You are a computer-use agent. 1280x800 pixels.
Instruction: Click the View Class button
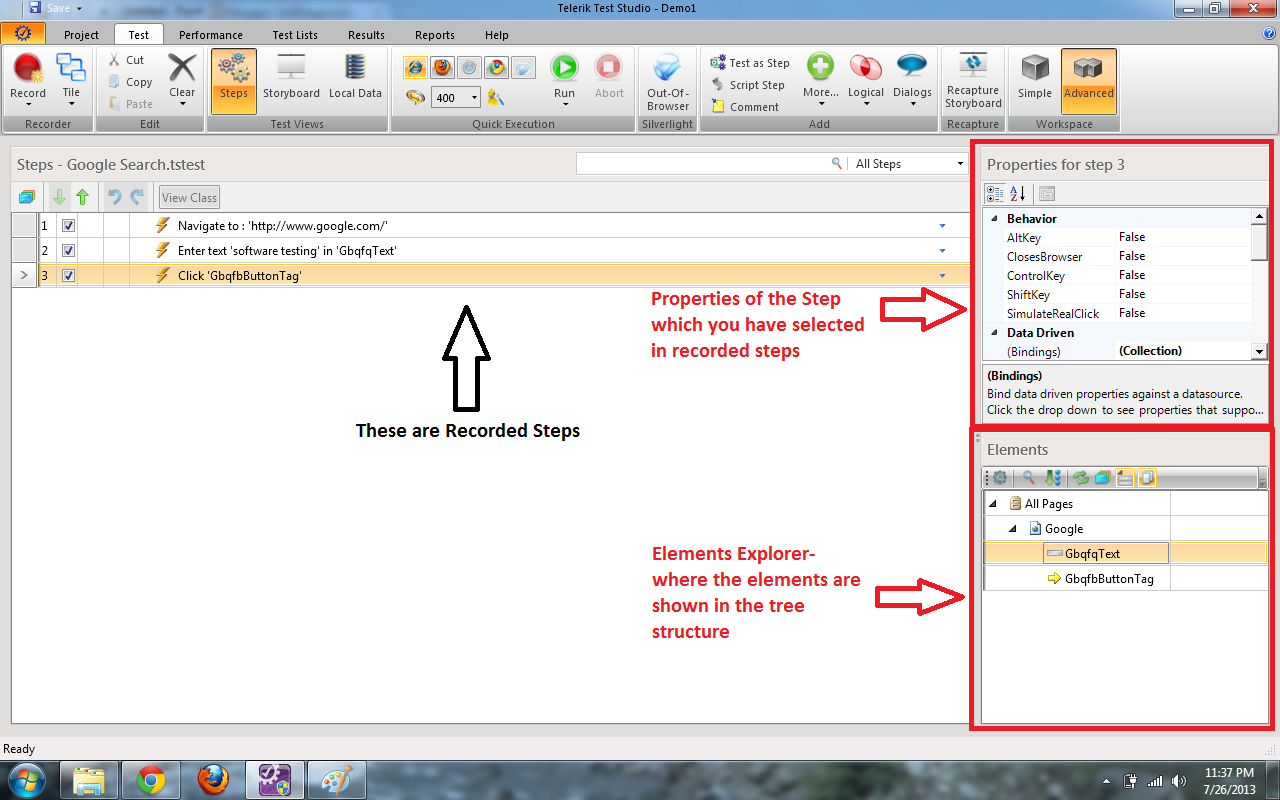click(190, 198)
